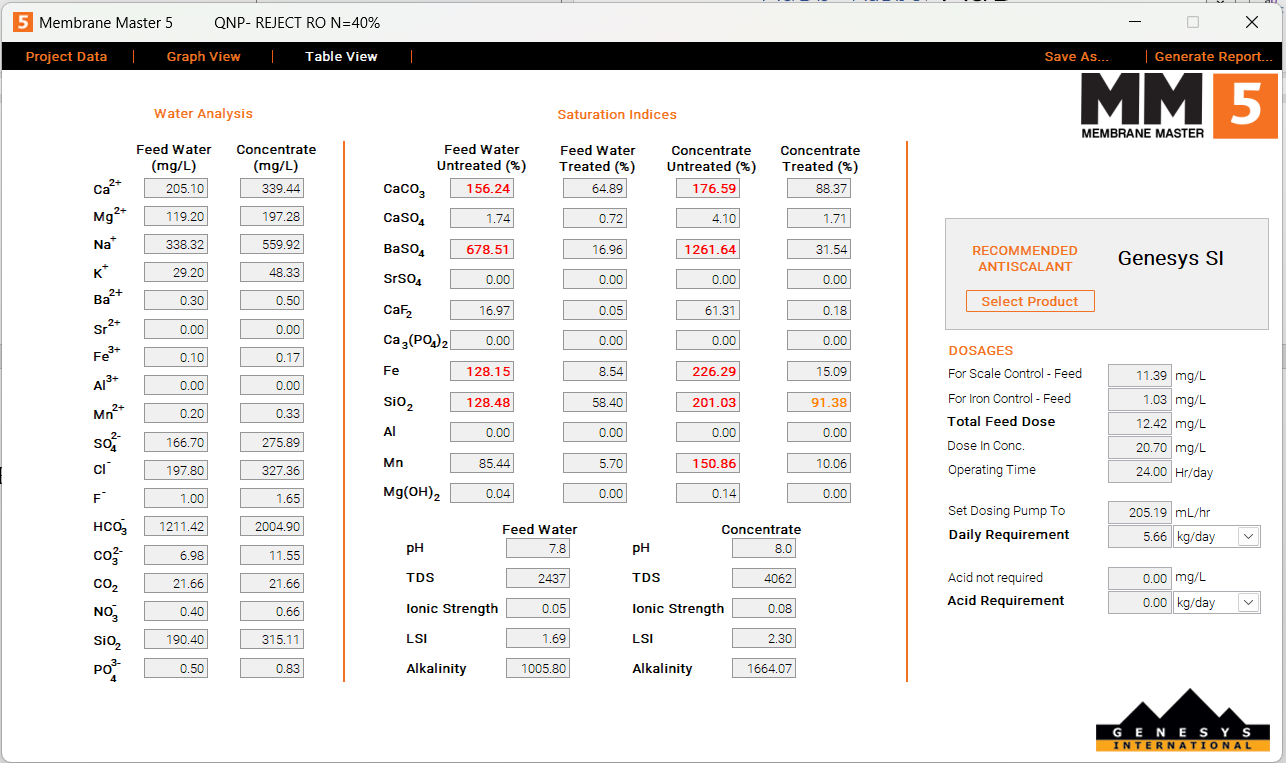Click the Total Feed Dose value 12.42
This screenshot has width=1286, height=763.
1140,423
